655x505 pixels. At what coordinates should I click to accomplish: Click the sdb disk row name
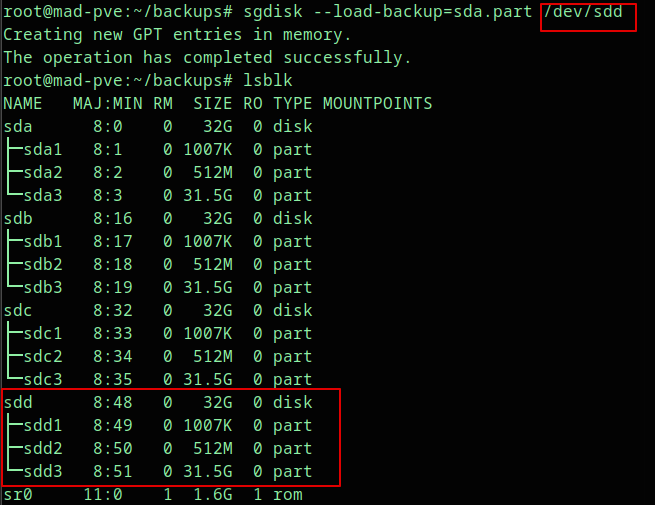point(18,218)
